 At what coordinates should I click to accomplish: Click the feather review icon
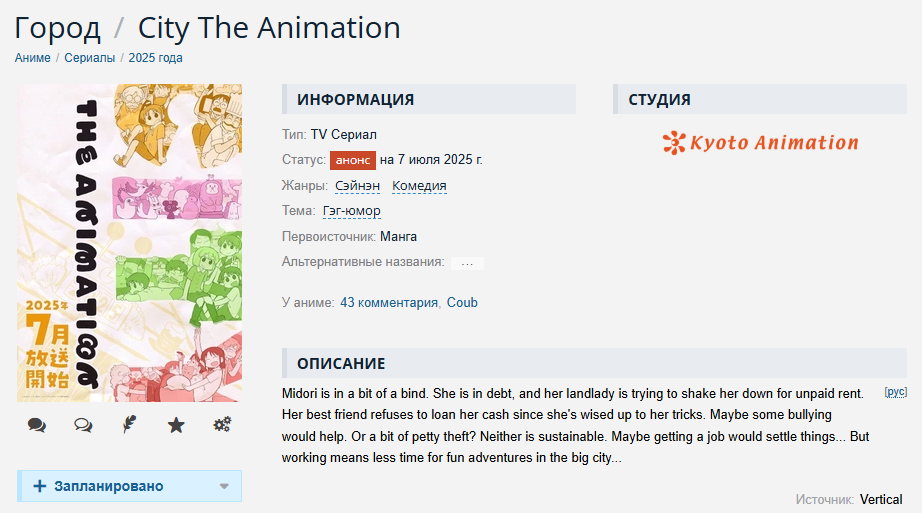pos(129,424)
